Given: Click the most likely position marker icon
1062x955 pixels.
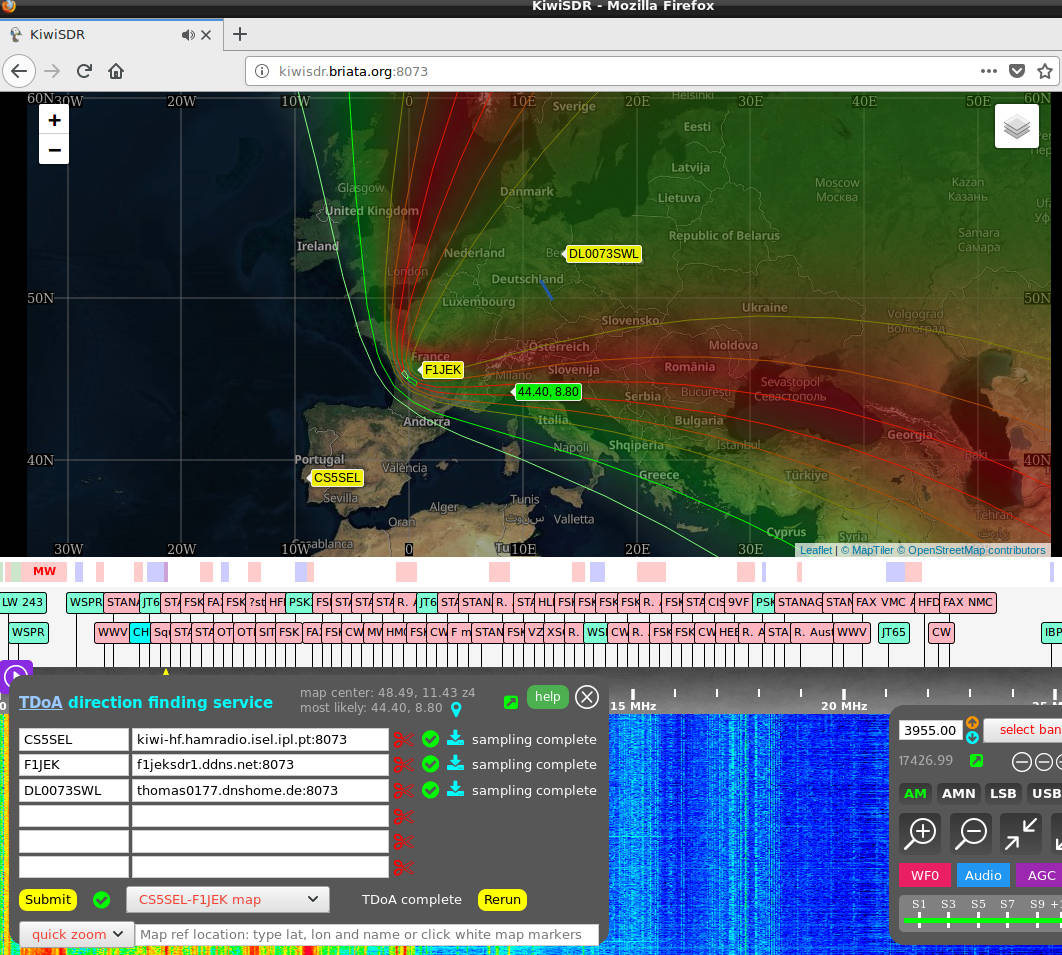Looking at the screenshot, I should [456, 709].
